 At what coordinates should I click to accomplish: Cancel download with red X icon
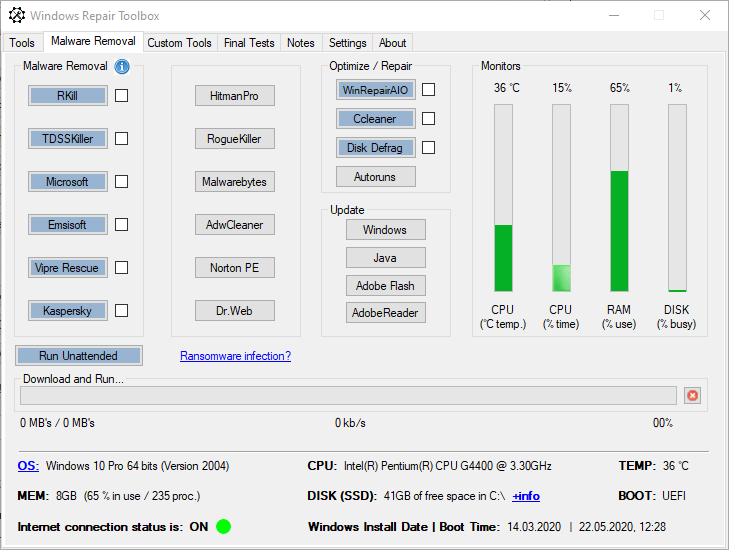coord(692,396)
